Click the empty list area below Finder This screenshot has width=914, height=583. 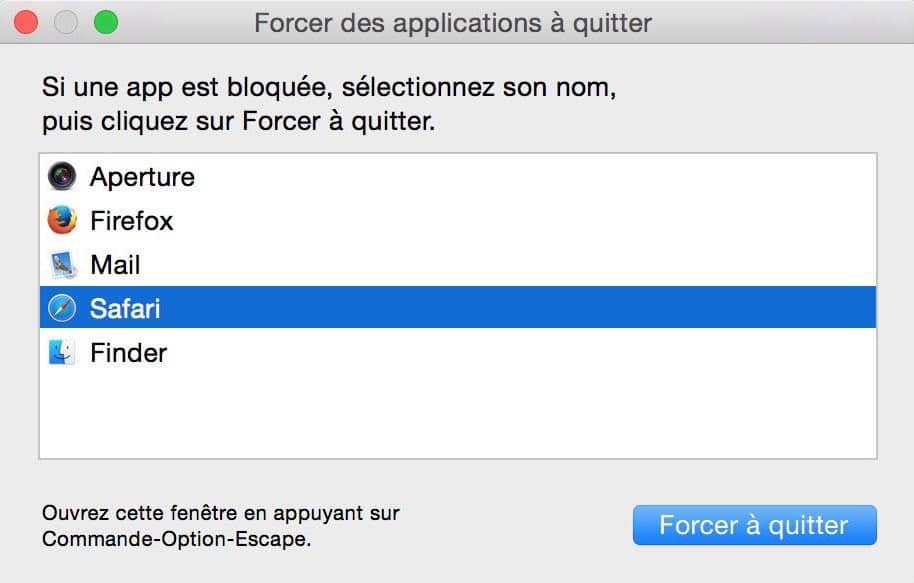[x=458, y=415]
